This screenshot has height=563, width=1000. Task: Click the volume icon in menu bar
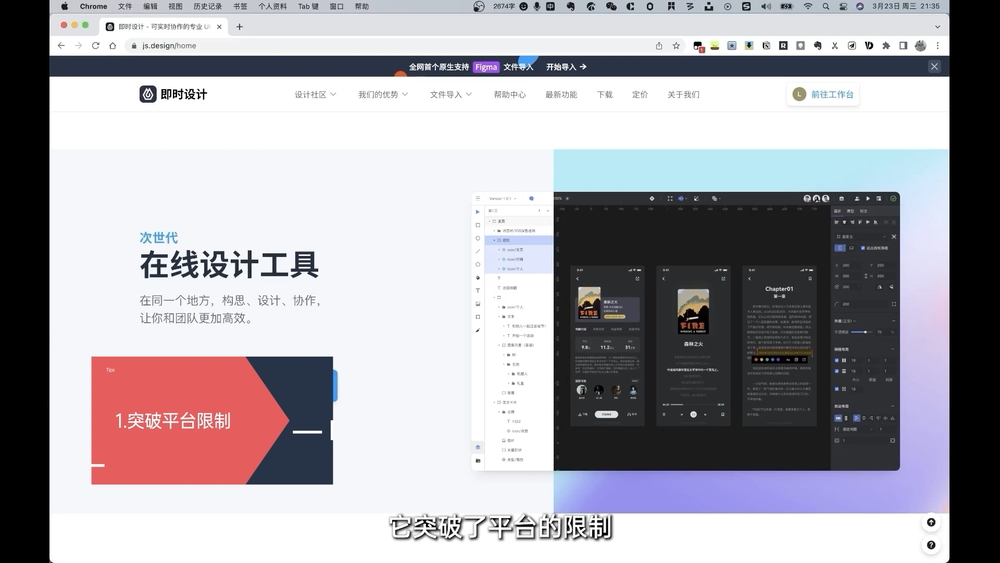[766, 6]
